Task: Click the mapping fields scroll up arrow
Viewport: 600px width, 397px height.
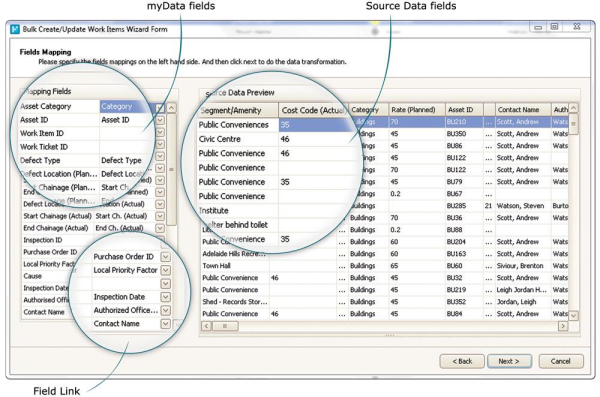Action: [171, 108]
